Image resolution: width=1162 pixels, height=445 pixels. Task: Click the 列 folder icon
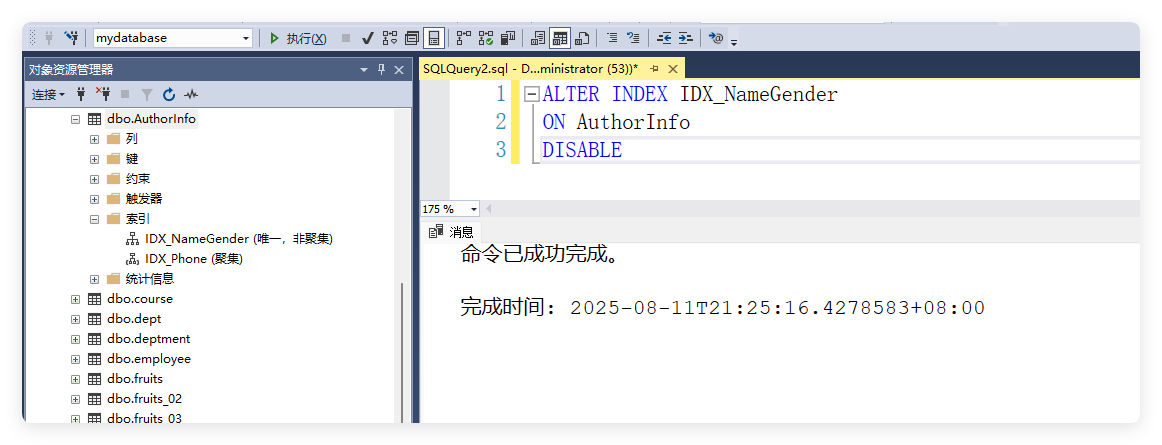(113, 139)
